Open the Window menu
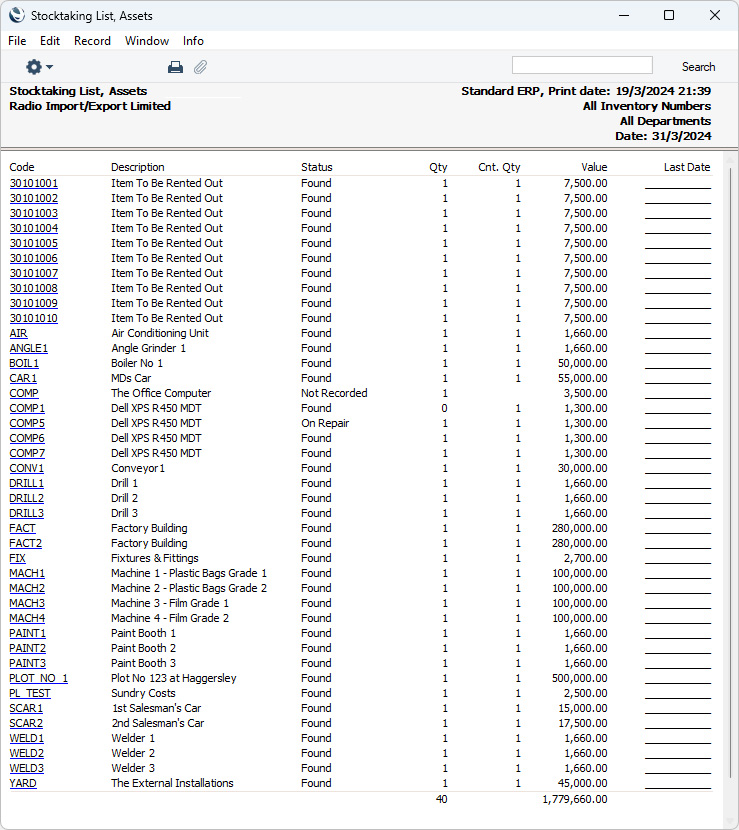Screen dimensions: 739x830 [x=147, y=41]
